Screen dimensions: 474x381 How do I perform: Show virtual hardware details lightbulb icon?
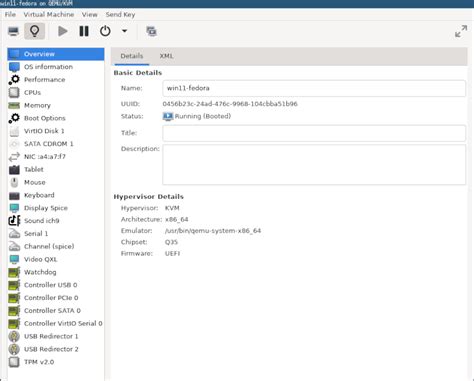[x=34, y=31]
